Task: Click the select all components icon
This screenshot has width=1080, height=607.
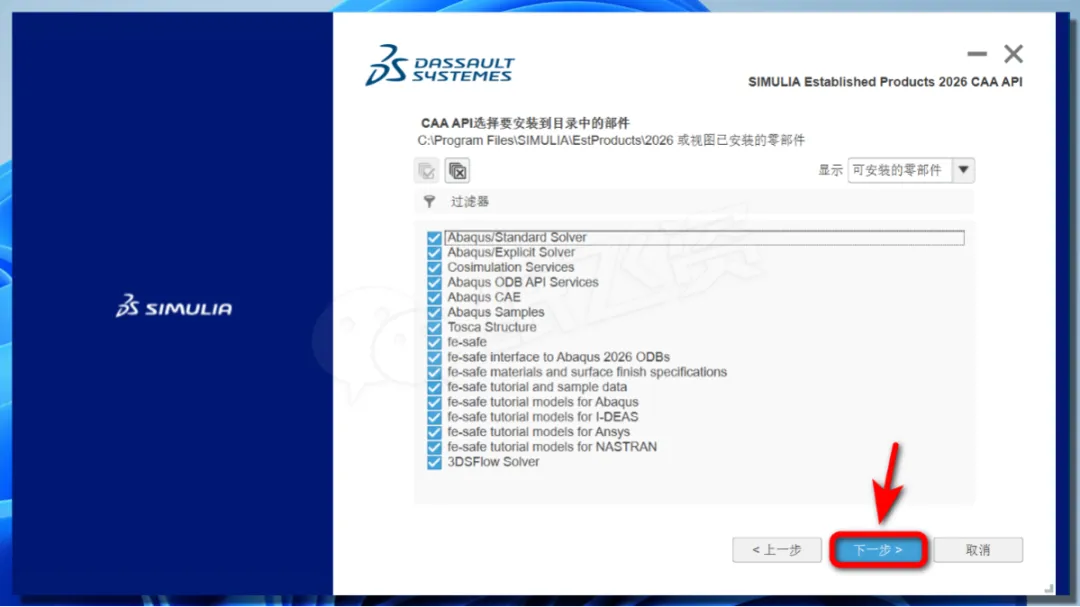Action: click(x=427, y=170)
